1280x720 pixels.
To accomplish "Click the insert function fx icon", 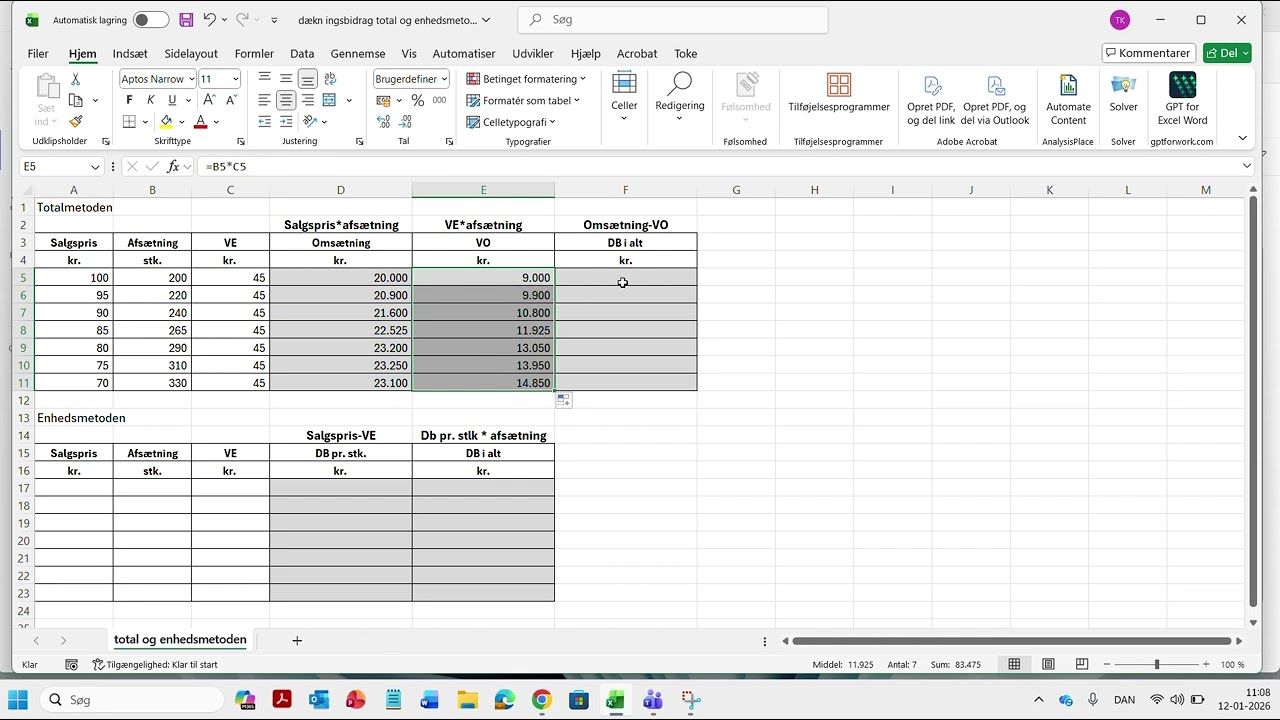I will (x=173, y=167).
